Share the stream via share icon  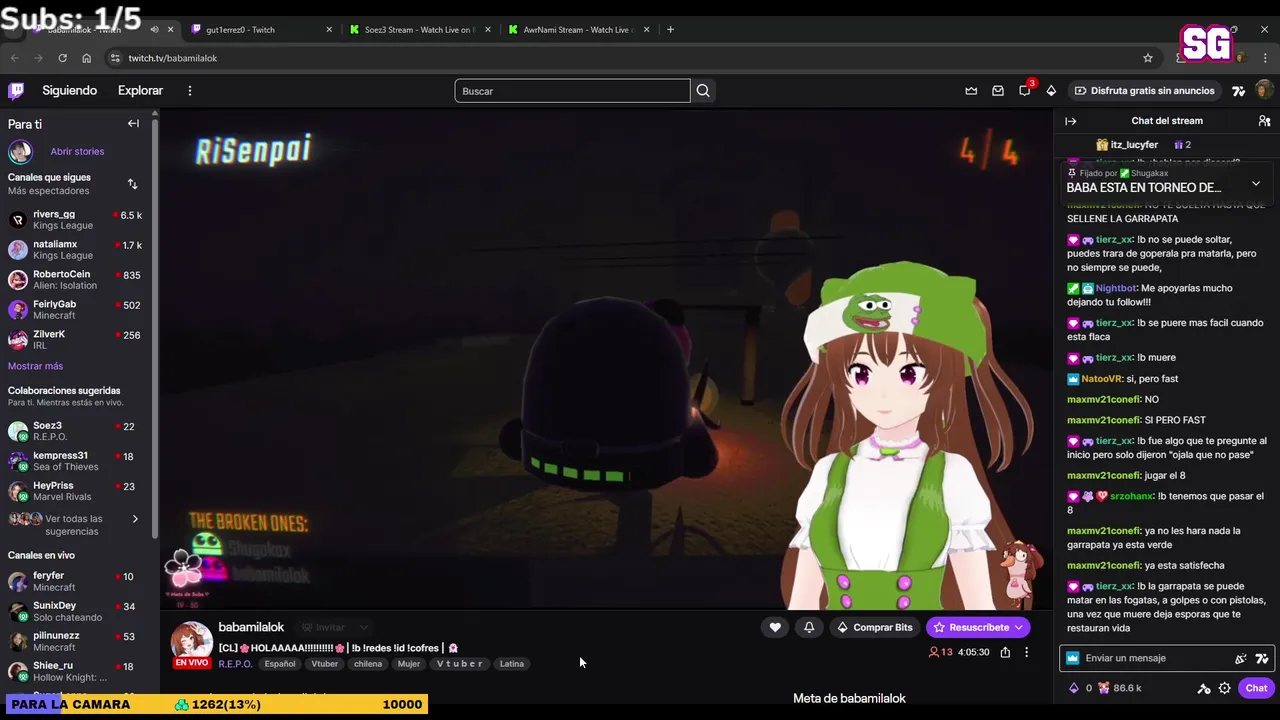pyautogui.click(x=1005, y=652)
